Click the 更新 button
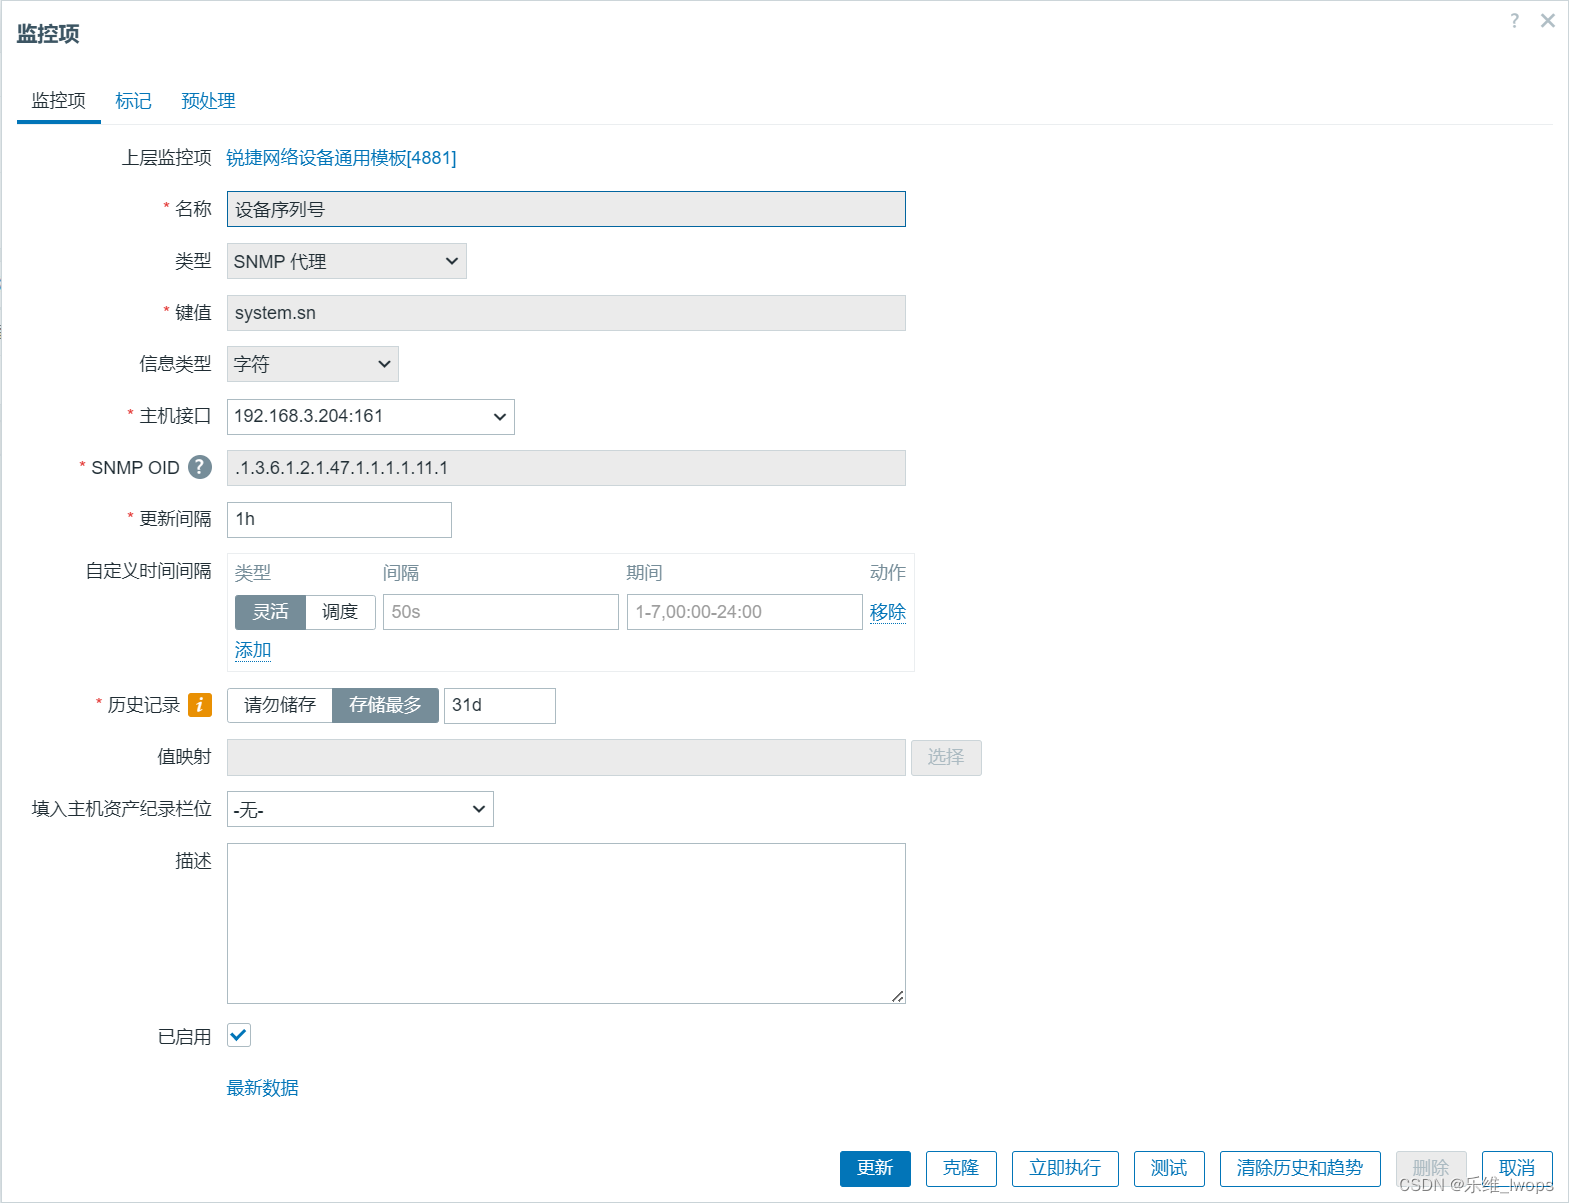Image resolution: width=1569 pixels, height=1203 pixels. 875,1168
